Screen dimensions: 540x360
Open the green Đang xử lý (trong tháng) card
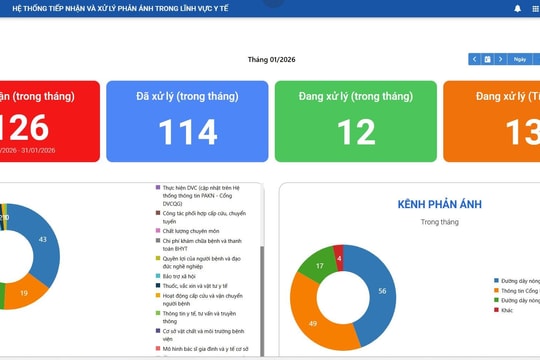tap(356, 121)
